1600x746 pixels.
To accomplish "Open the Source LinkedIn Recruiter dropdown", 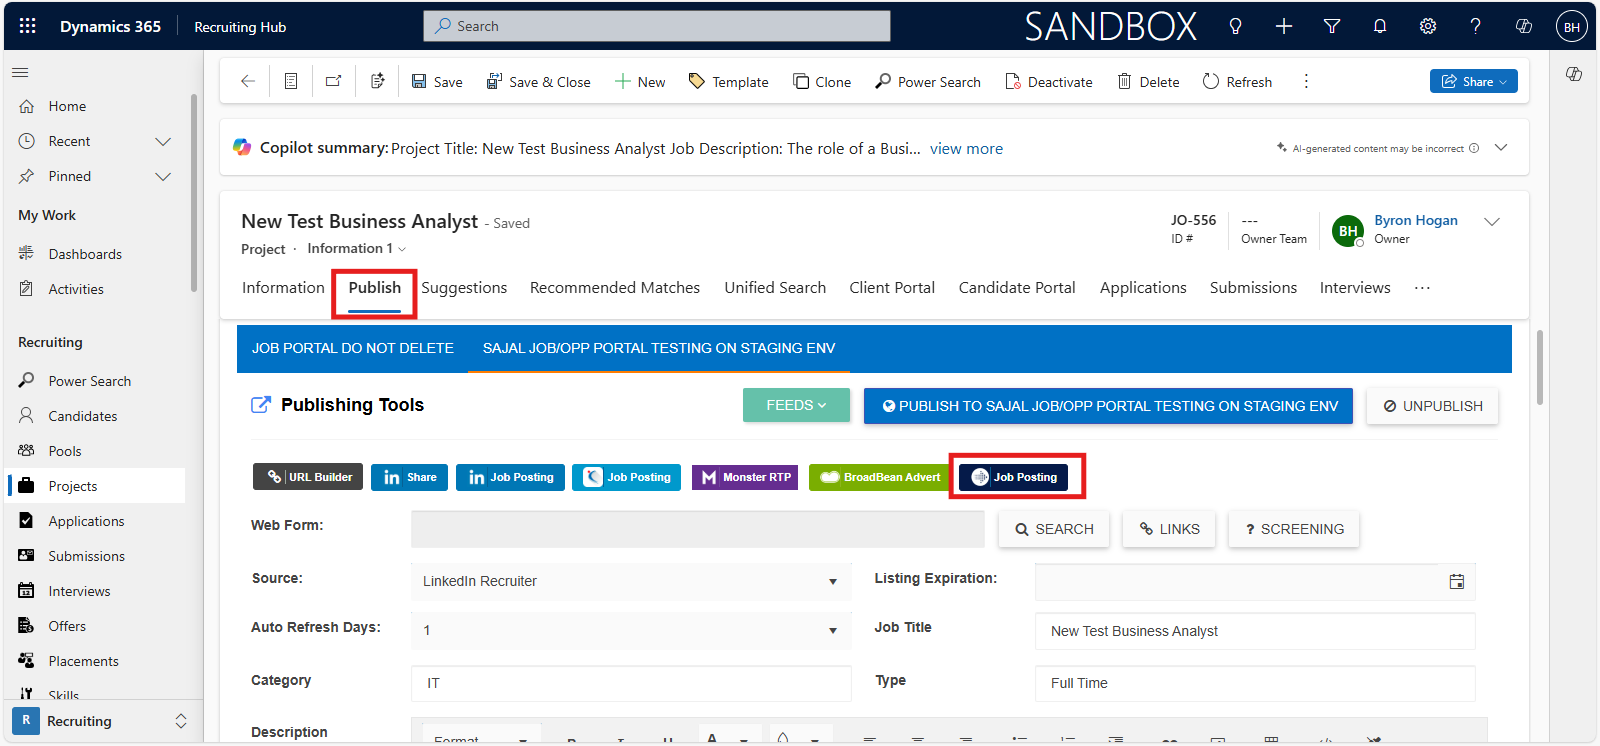I will tap(631, 581).
